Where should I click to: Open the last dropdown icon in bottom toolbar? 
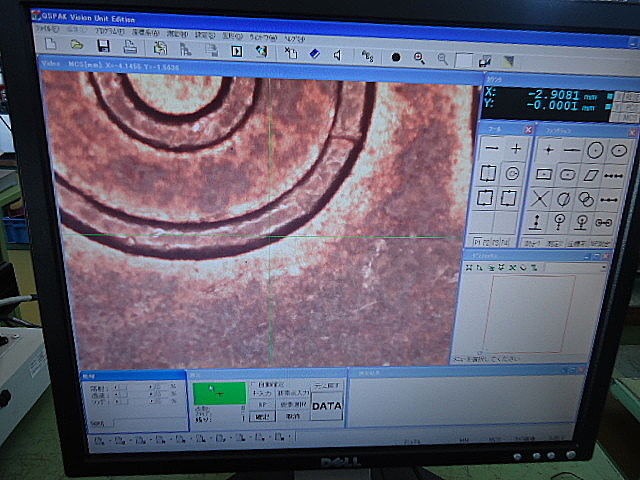click(281, 438)
